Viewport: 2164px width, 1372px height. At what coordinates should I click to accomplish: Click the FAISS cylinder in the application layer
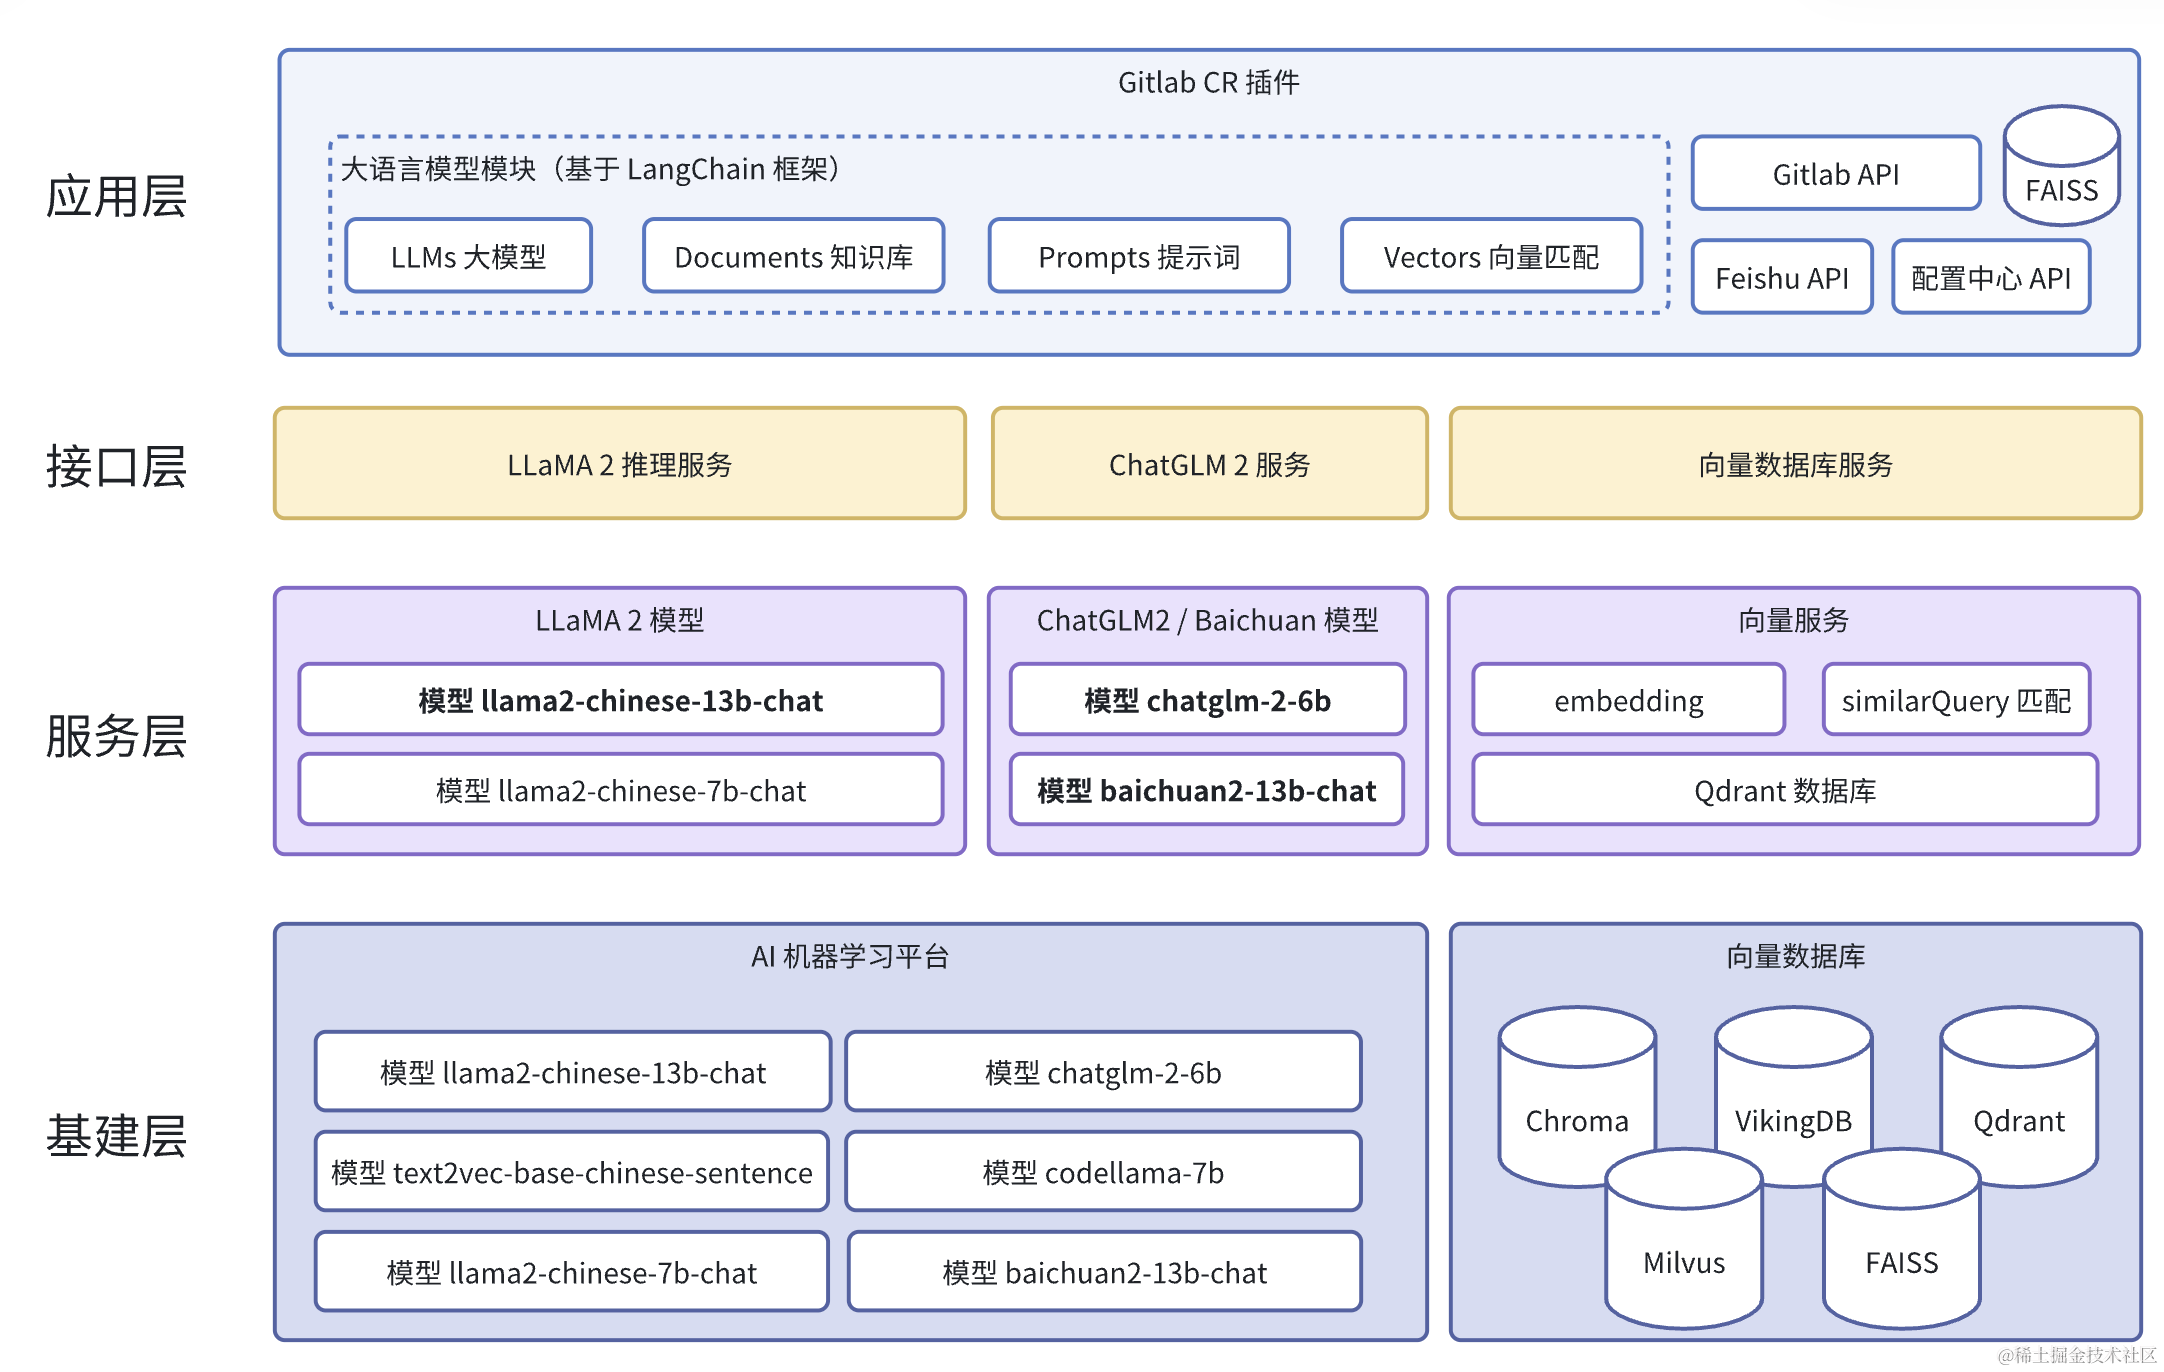coord(2061,166)
